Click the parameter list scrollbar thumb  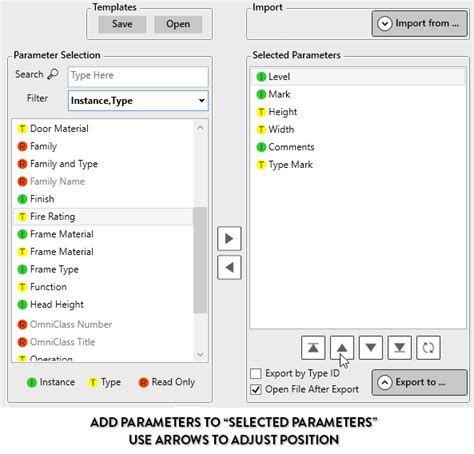(200, 260)
